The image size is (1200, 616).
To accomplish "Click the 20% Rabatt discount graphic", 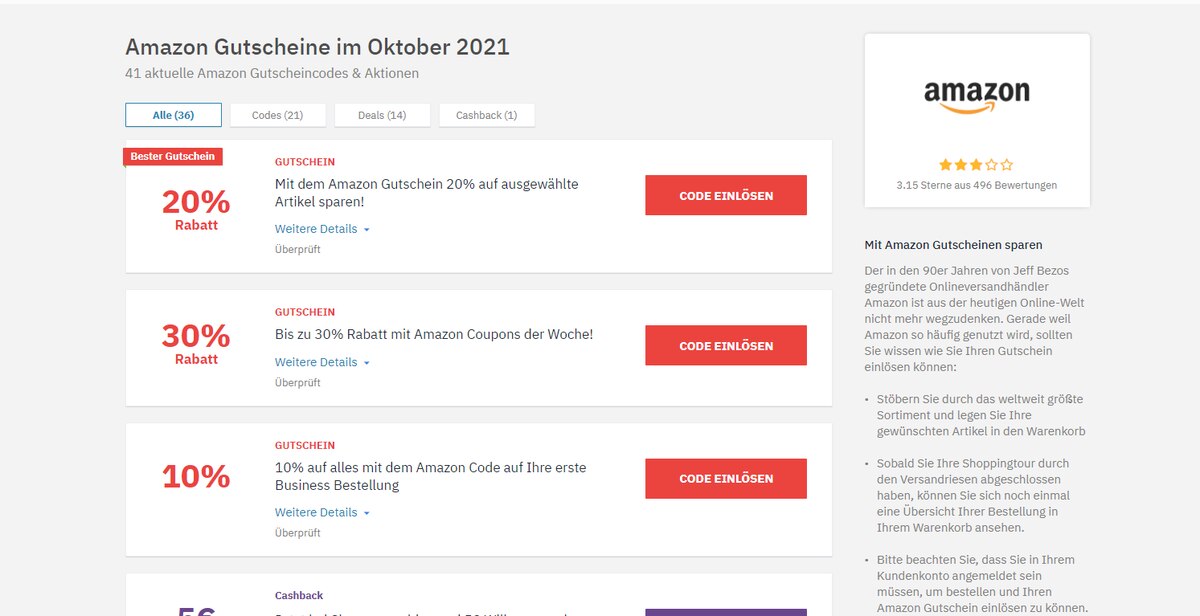I will 196,209.
